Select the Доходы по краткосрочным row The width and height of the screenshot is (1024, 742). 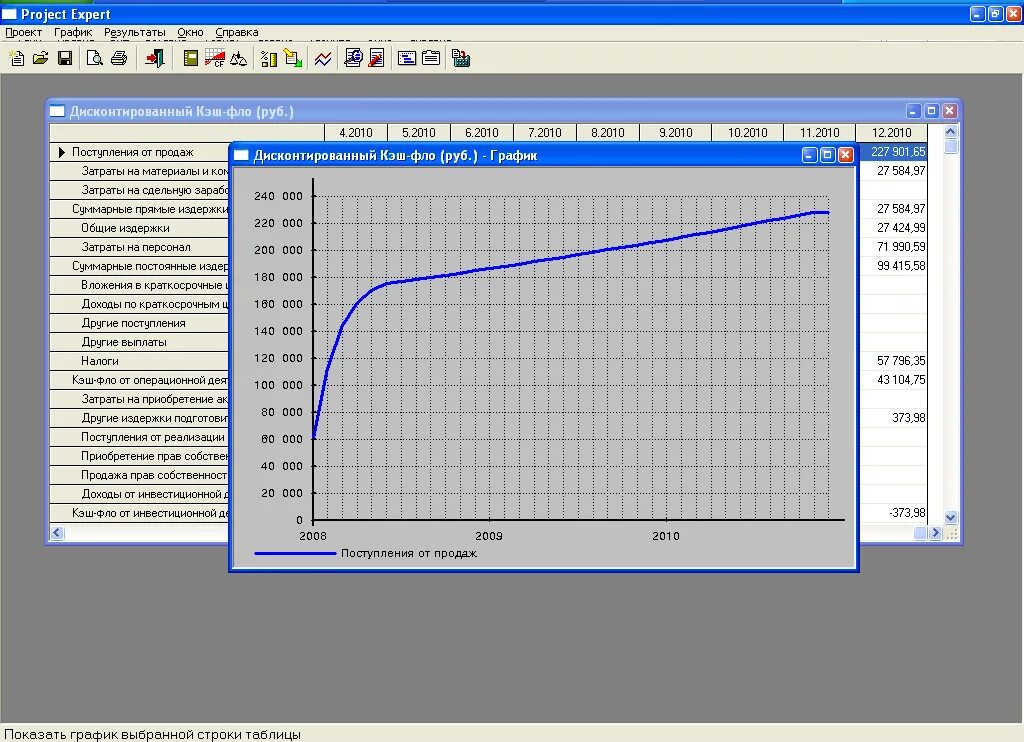(x=140, y=304)
